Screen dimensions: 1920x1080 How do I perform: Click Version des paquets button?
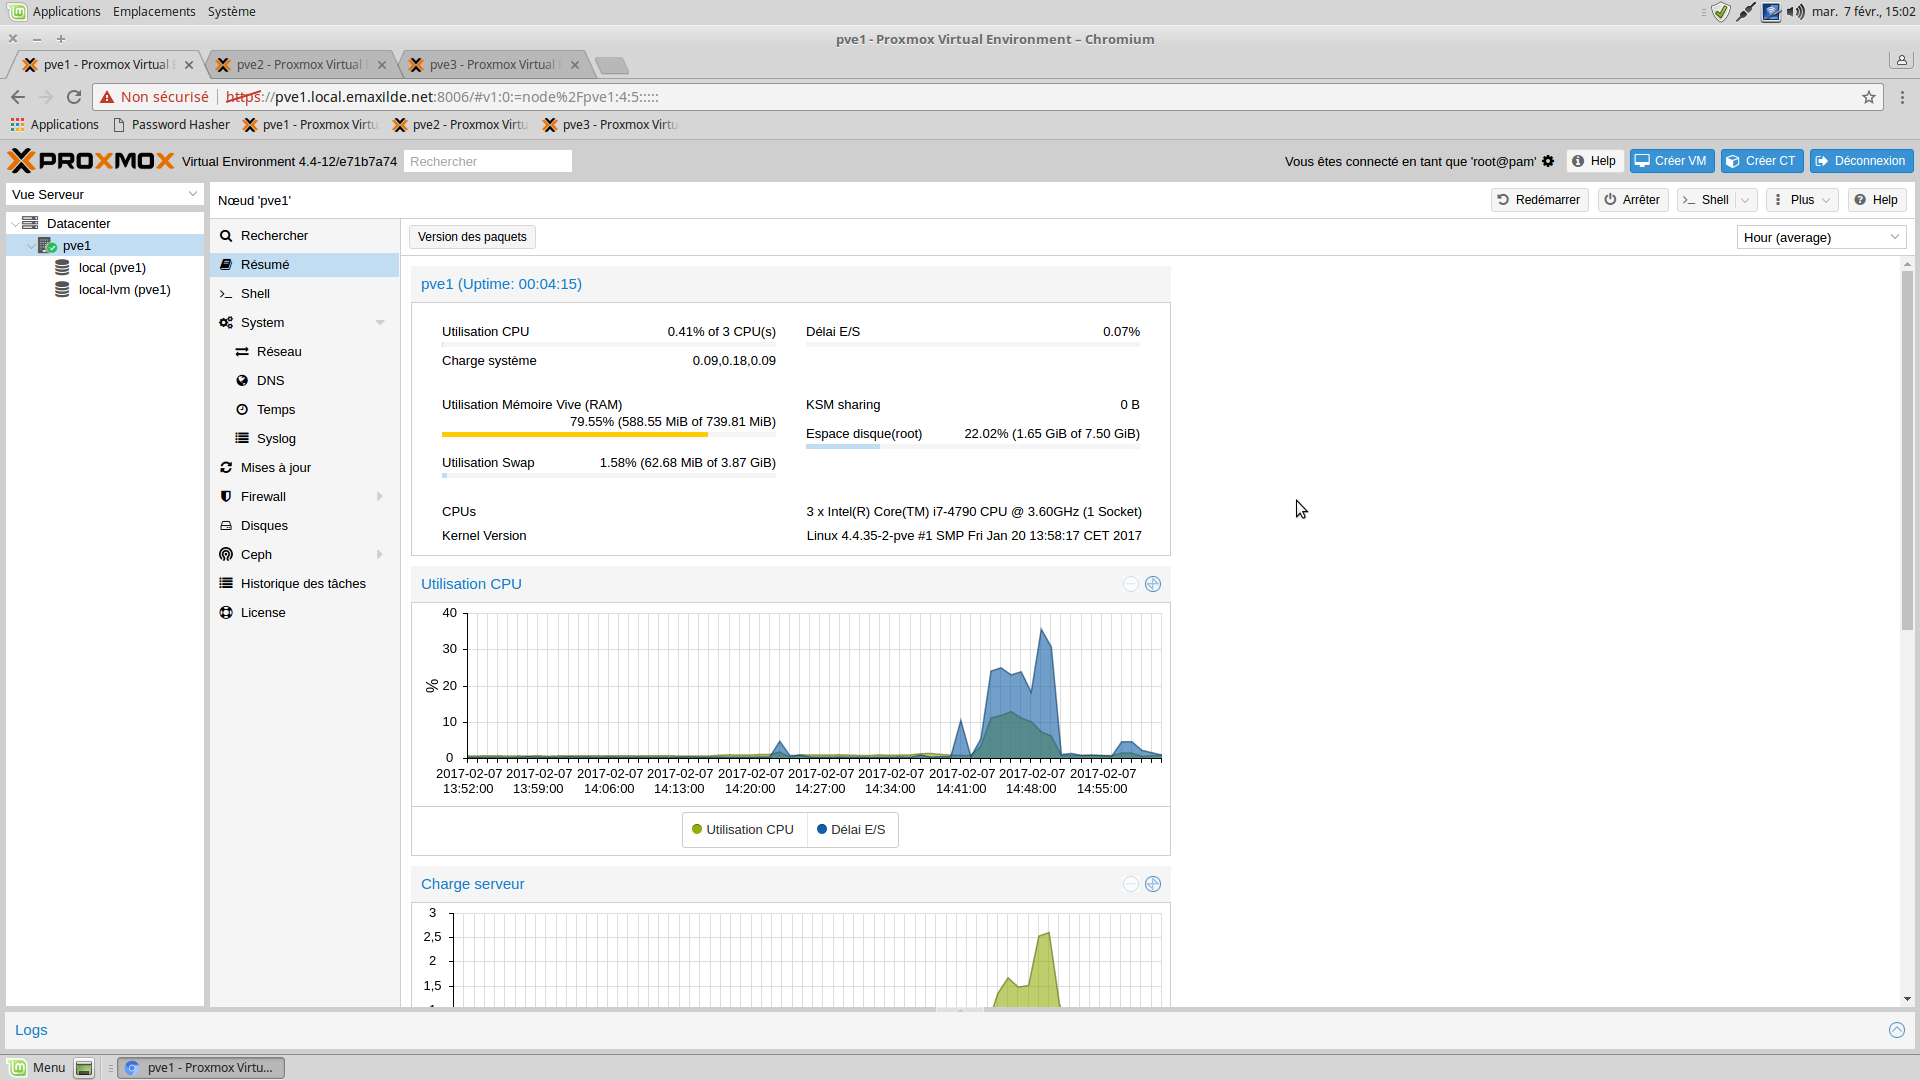[472, 237]
